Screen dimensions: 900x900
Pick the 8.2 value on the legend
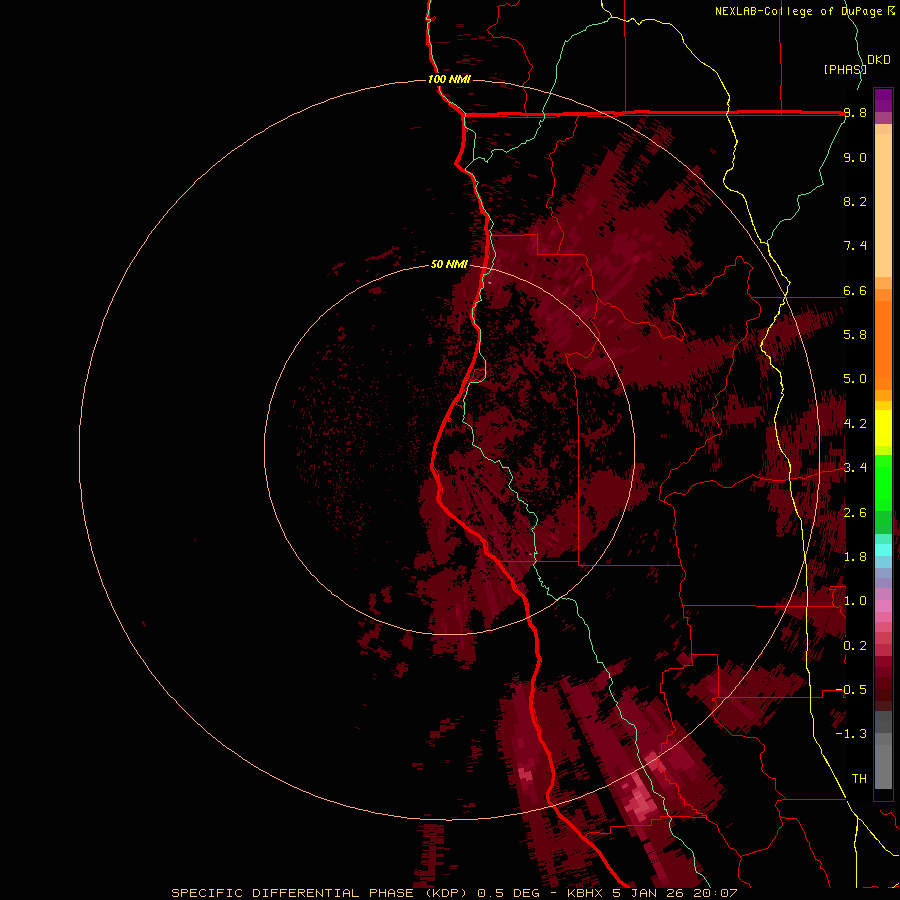pyautogui.click(x=855, y=201)
